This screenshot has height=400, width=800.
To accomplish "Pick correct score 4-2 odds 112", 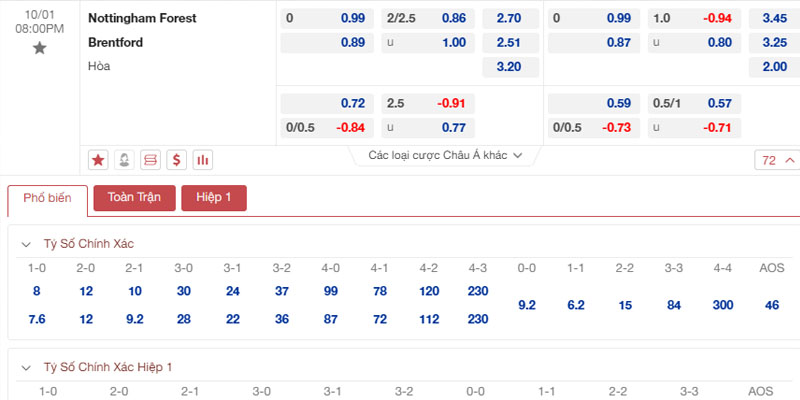I will point(429,319).
